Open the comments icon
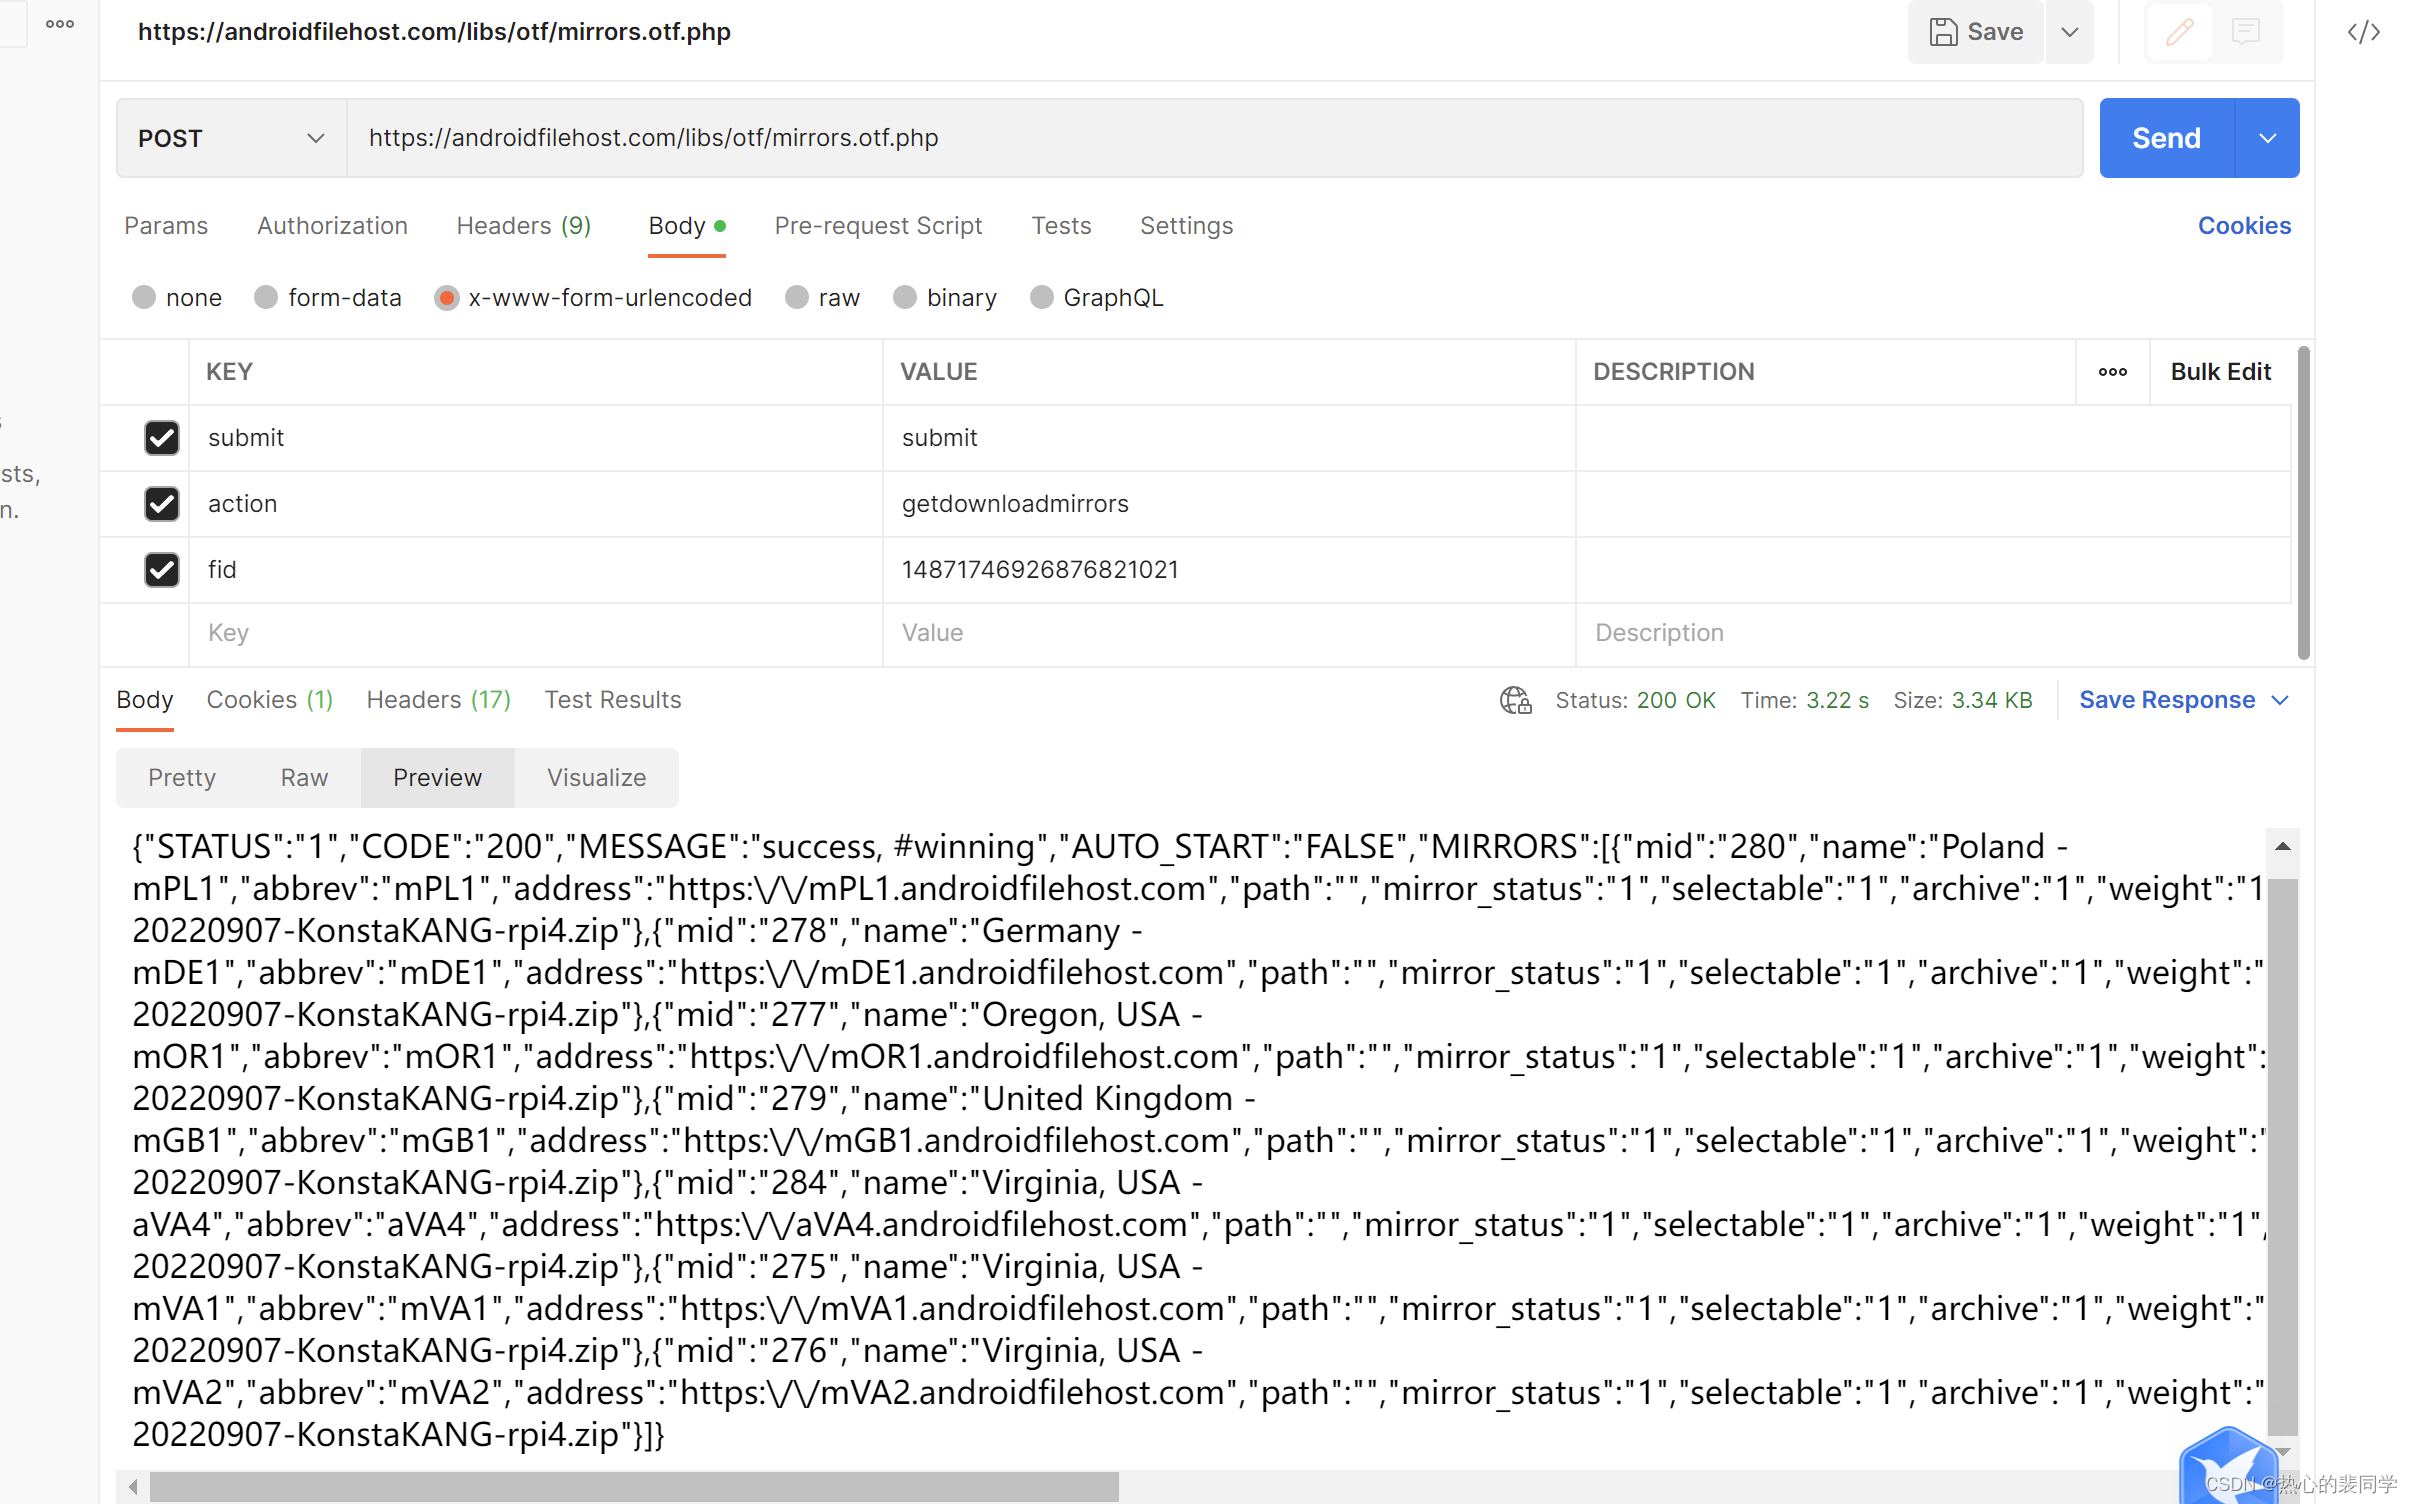 (2246, 32)
